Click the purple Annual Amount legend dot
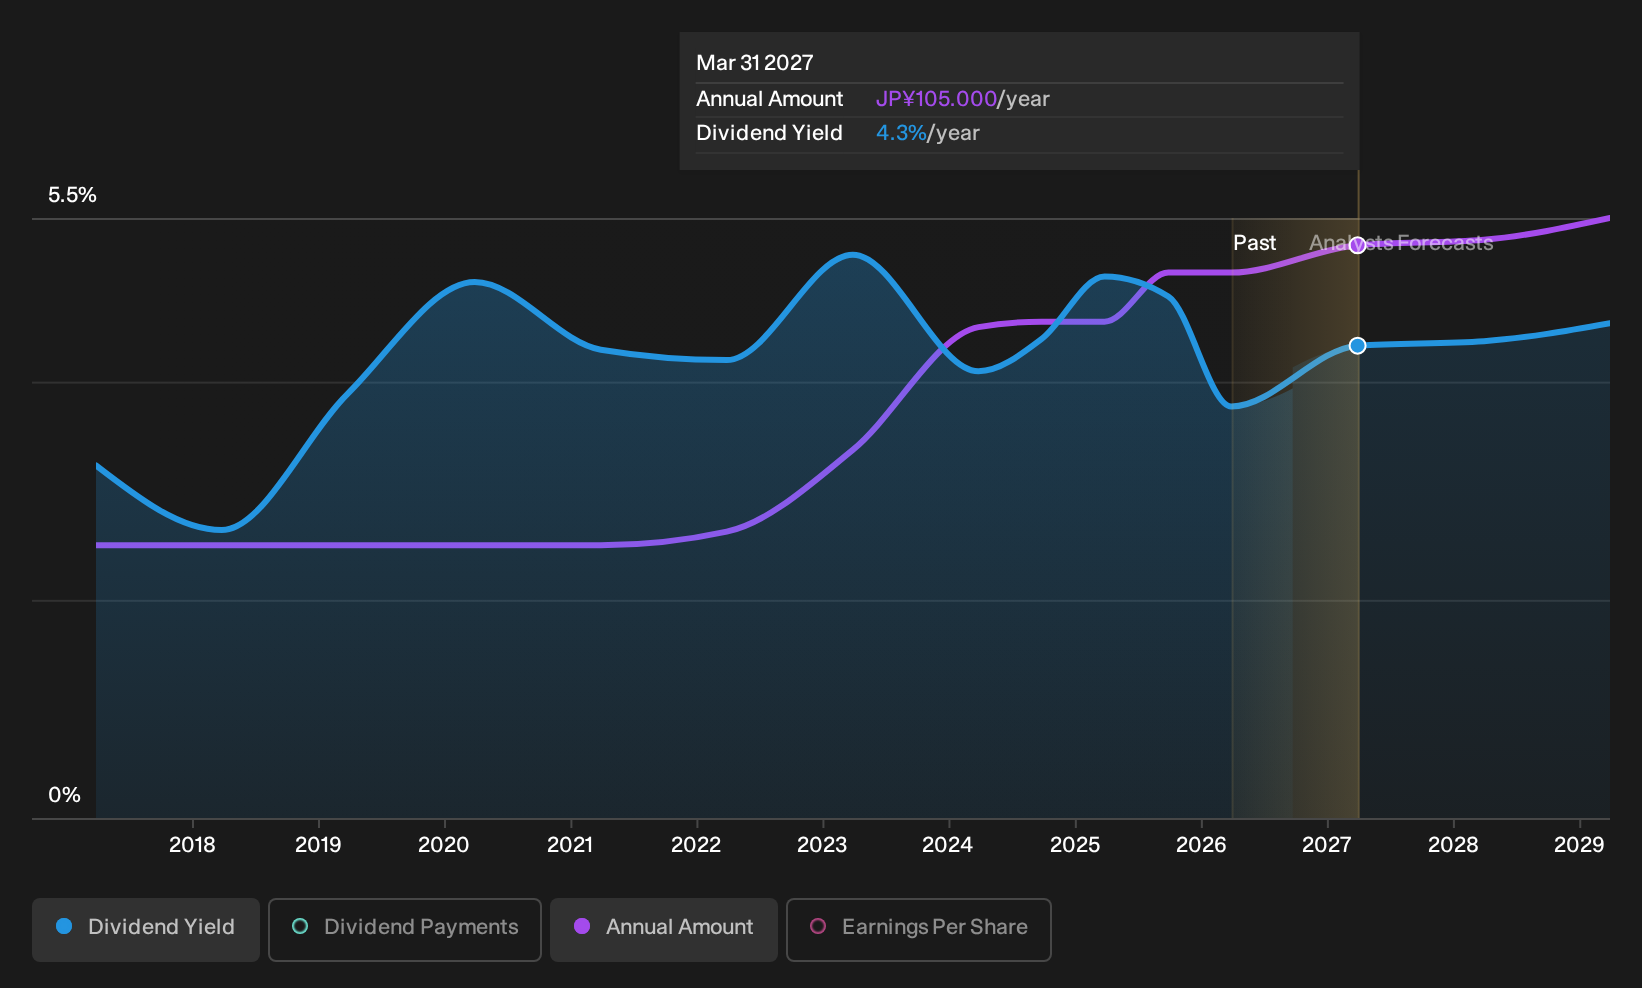 (x=582, y=926)
